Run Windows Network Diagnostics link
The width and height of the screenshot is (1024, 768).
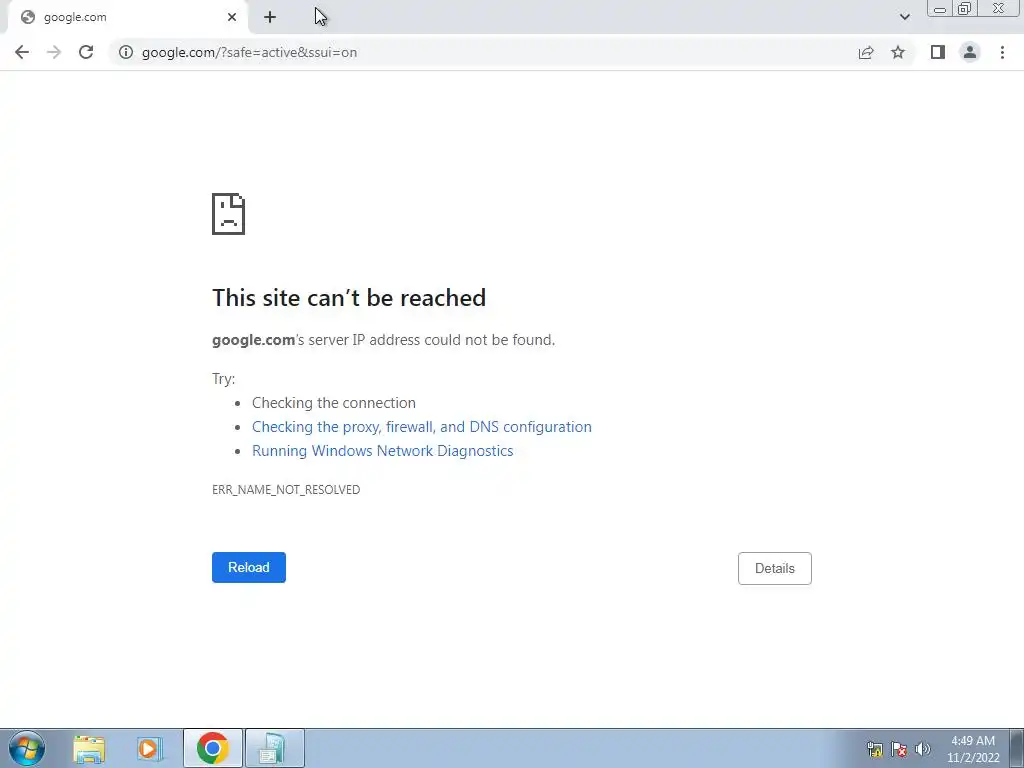point(383,451)
